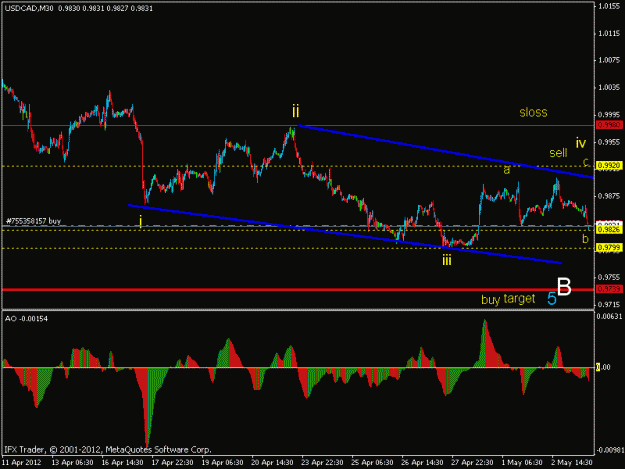Click the '26 Apr 14:30' time label
This screenshot has height=469, width=625.
(x=422, y=462)
